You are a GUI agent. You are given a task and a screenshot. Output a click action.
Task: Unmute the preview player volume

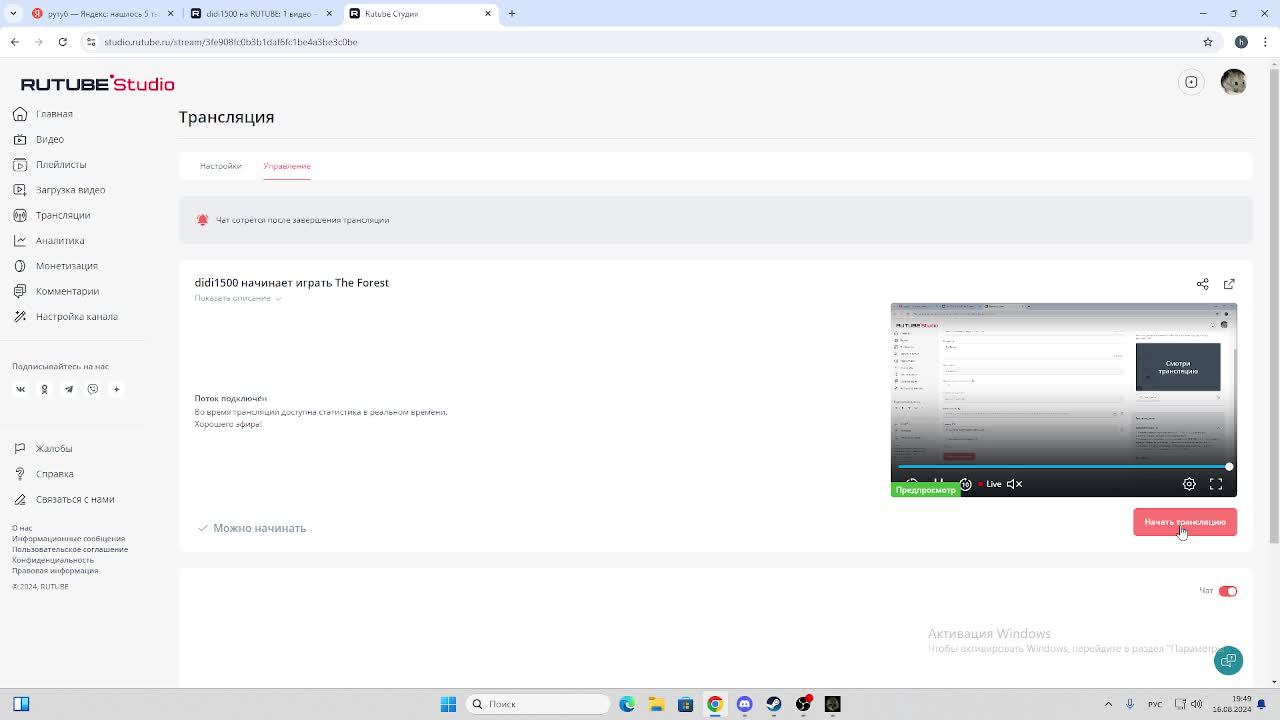coord(1014,484)
